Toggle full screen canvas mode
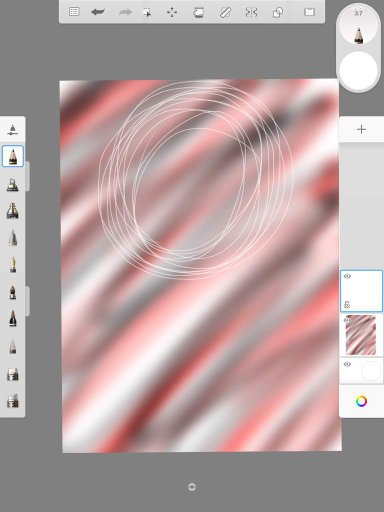 coord(309,12)
